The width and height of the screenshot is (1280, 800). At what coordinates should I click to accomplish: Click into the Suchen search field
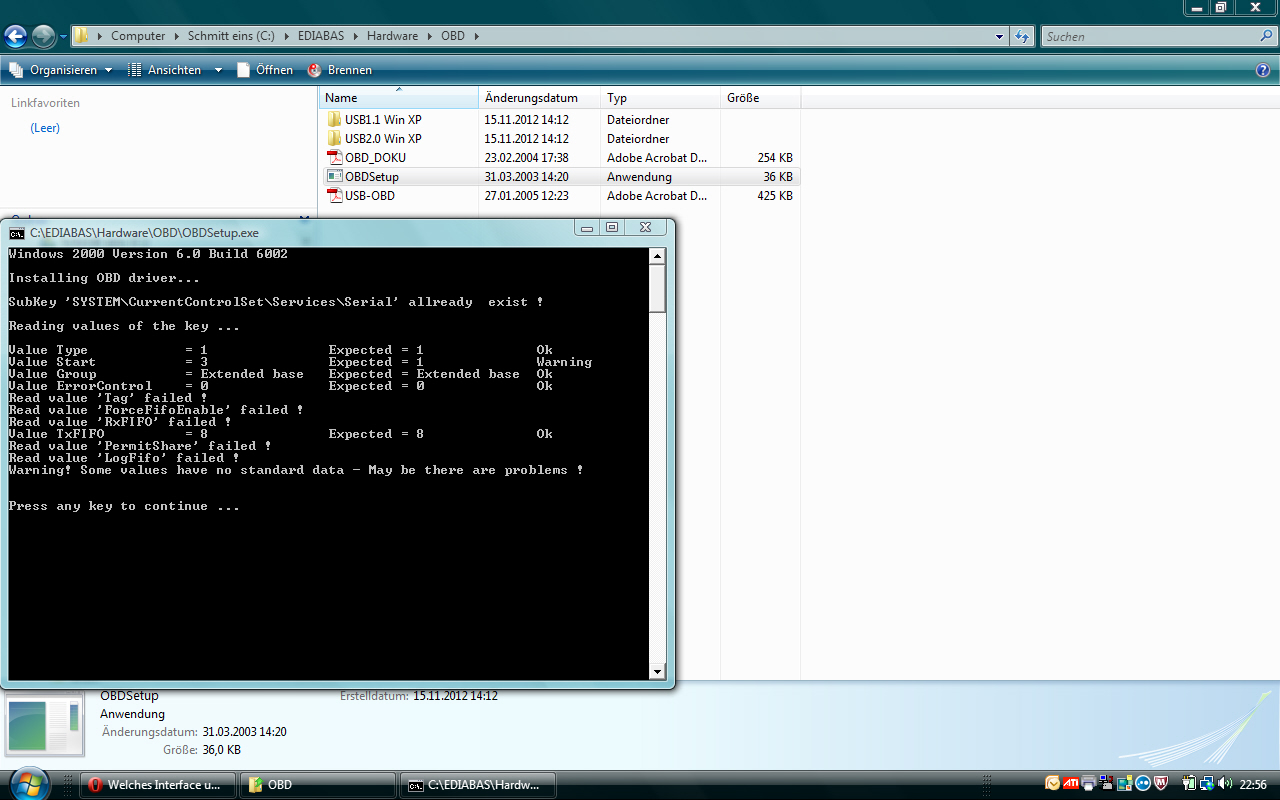pyautogui.click(x=1148, y=37)
